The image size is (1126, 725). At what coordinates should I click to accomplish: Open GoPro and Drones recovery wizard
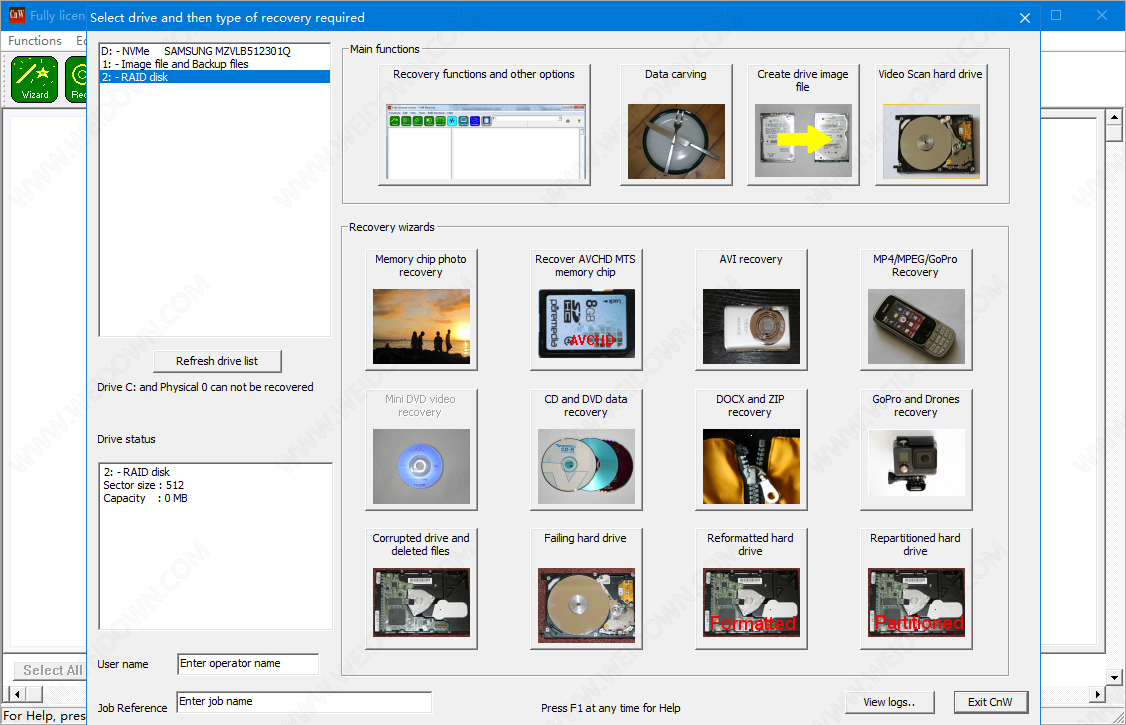[916, 449]
